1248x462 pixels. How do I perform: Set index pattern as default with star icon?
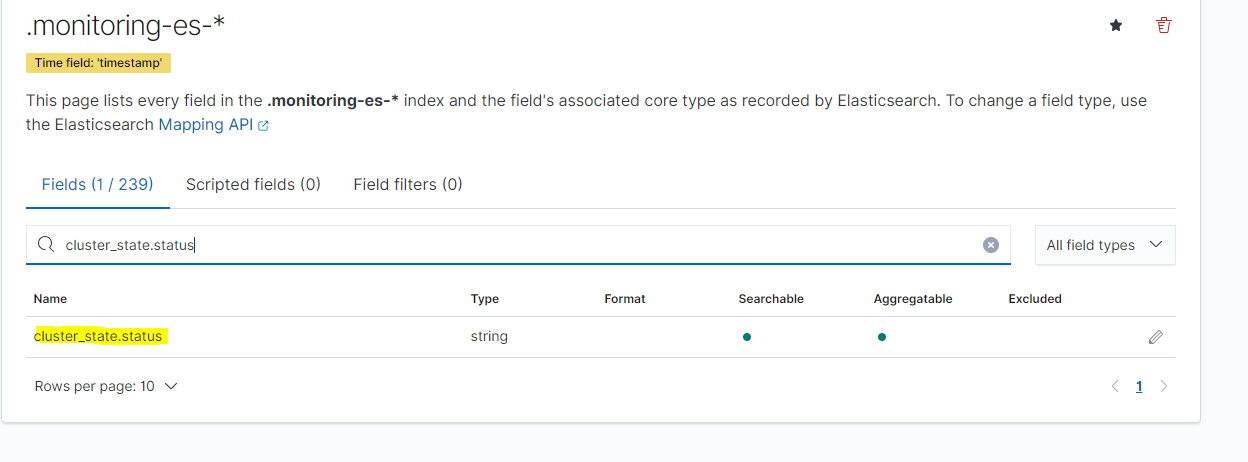1116,26
